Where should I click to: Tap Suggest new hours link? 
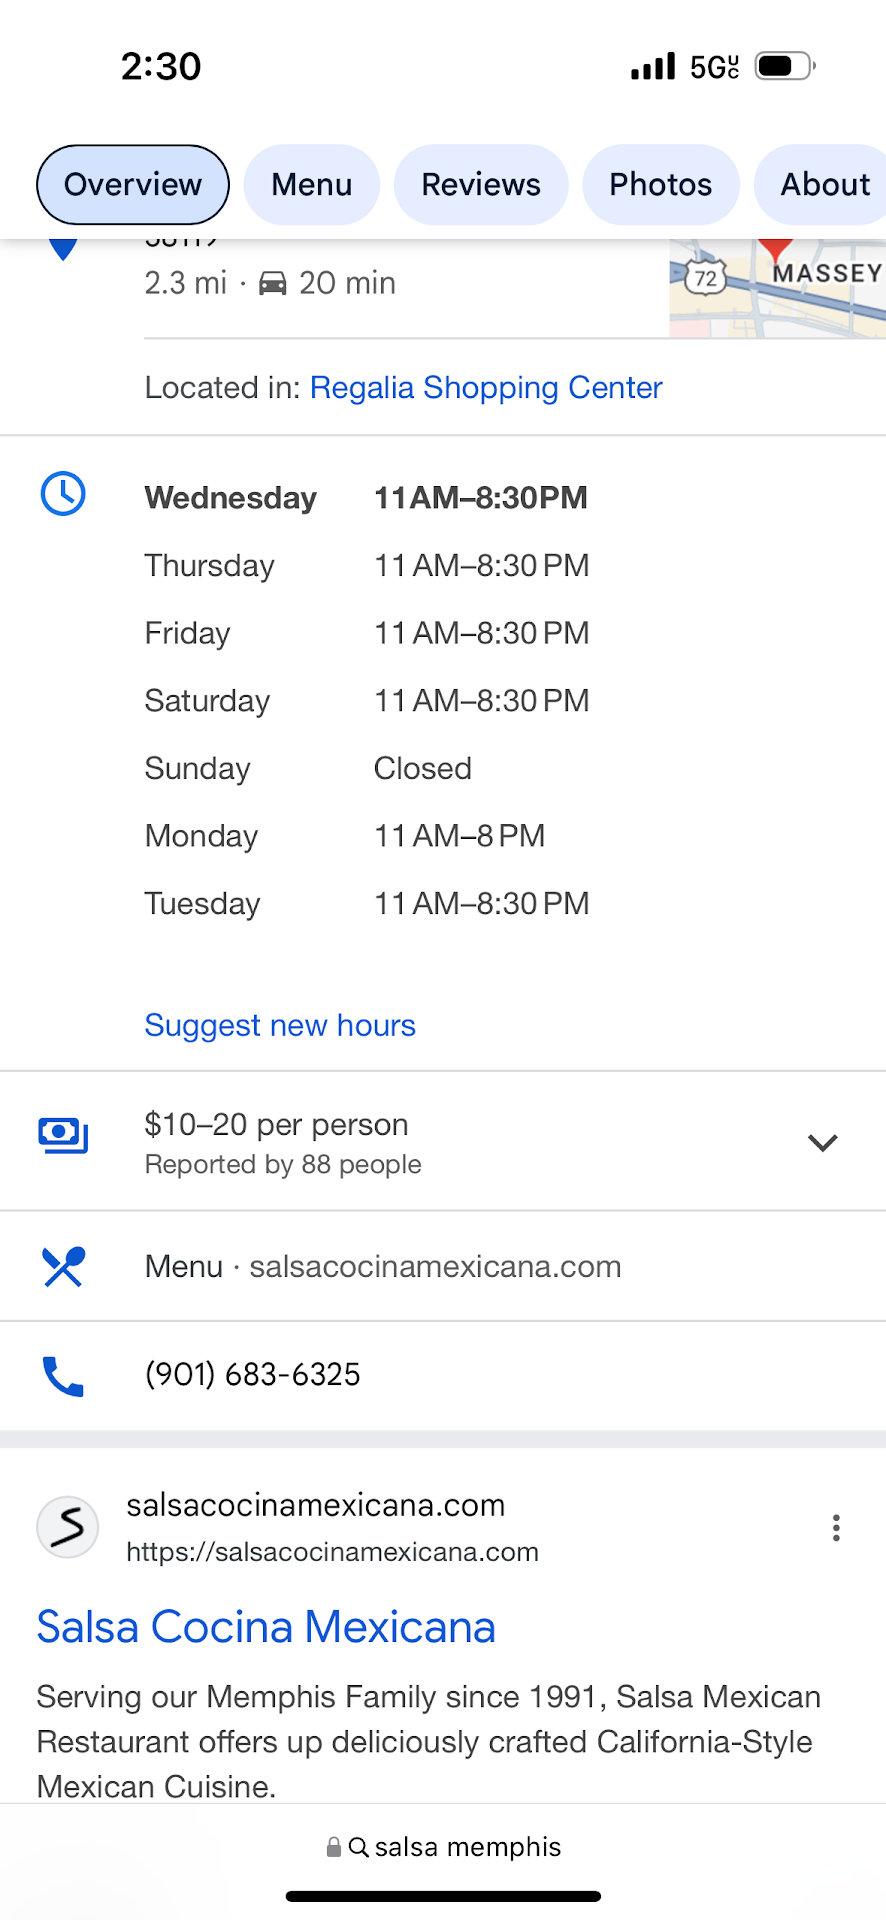pyautogui.click(x=280, y=1026)
